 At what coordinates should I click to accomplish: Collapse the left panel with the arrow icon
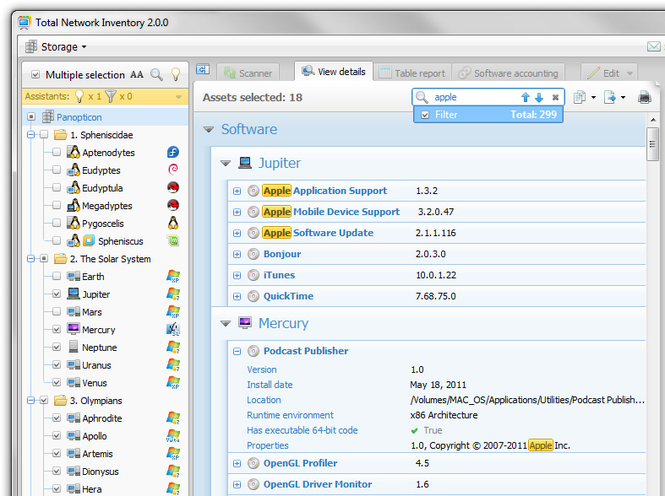click(x=203, y=69)
